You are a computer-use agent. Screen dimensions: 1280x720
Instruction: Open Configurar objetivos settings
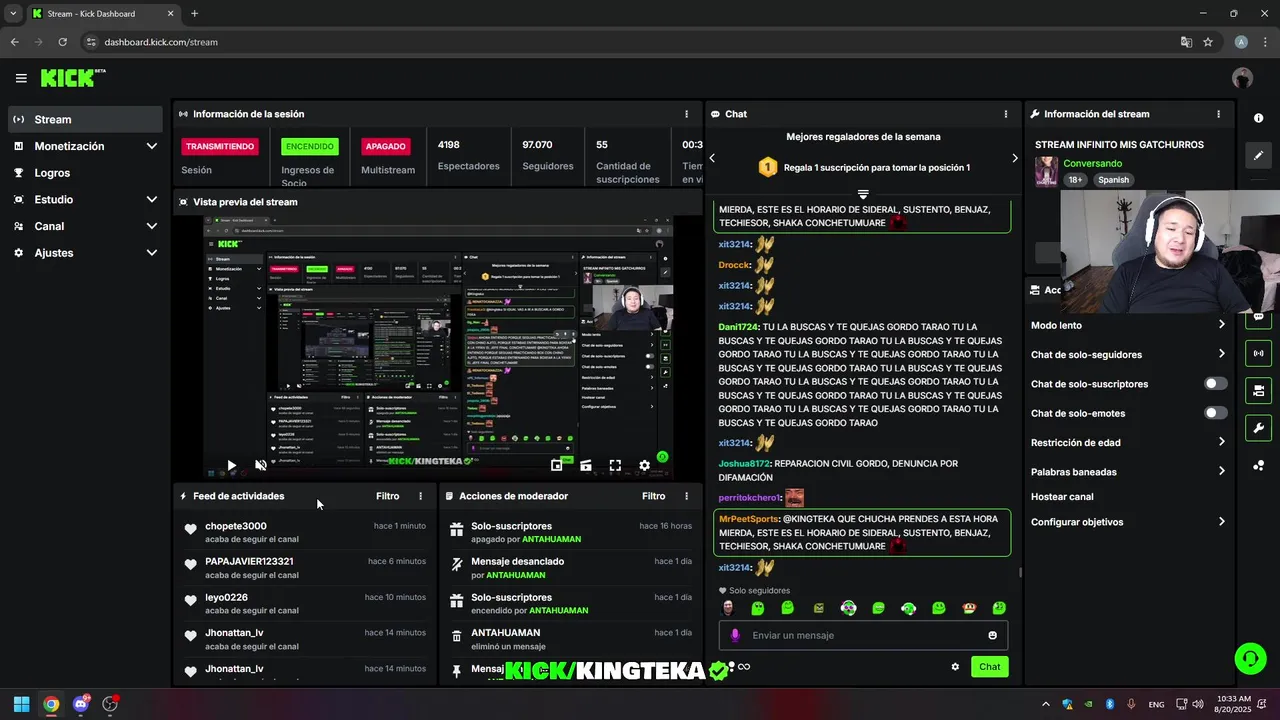click(x=1128, y=522)
